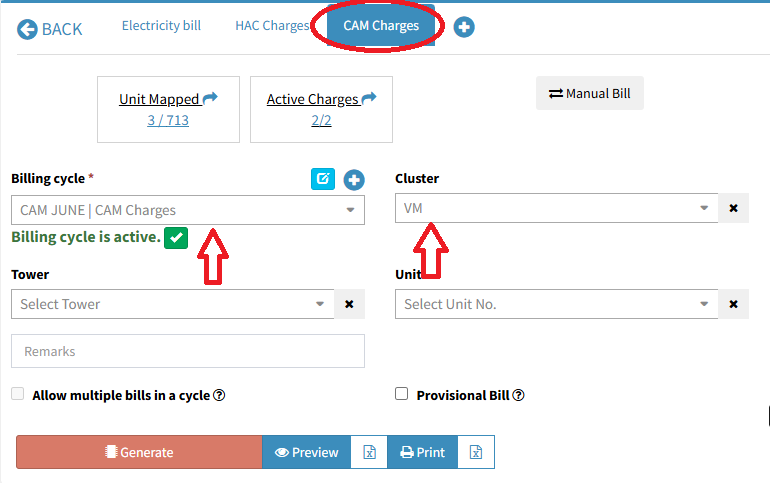This screenshot has width=770, height=483.
Task: Enable Allow multiple bills in a cycle
Action: 18,394
